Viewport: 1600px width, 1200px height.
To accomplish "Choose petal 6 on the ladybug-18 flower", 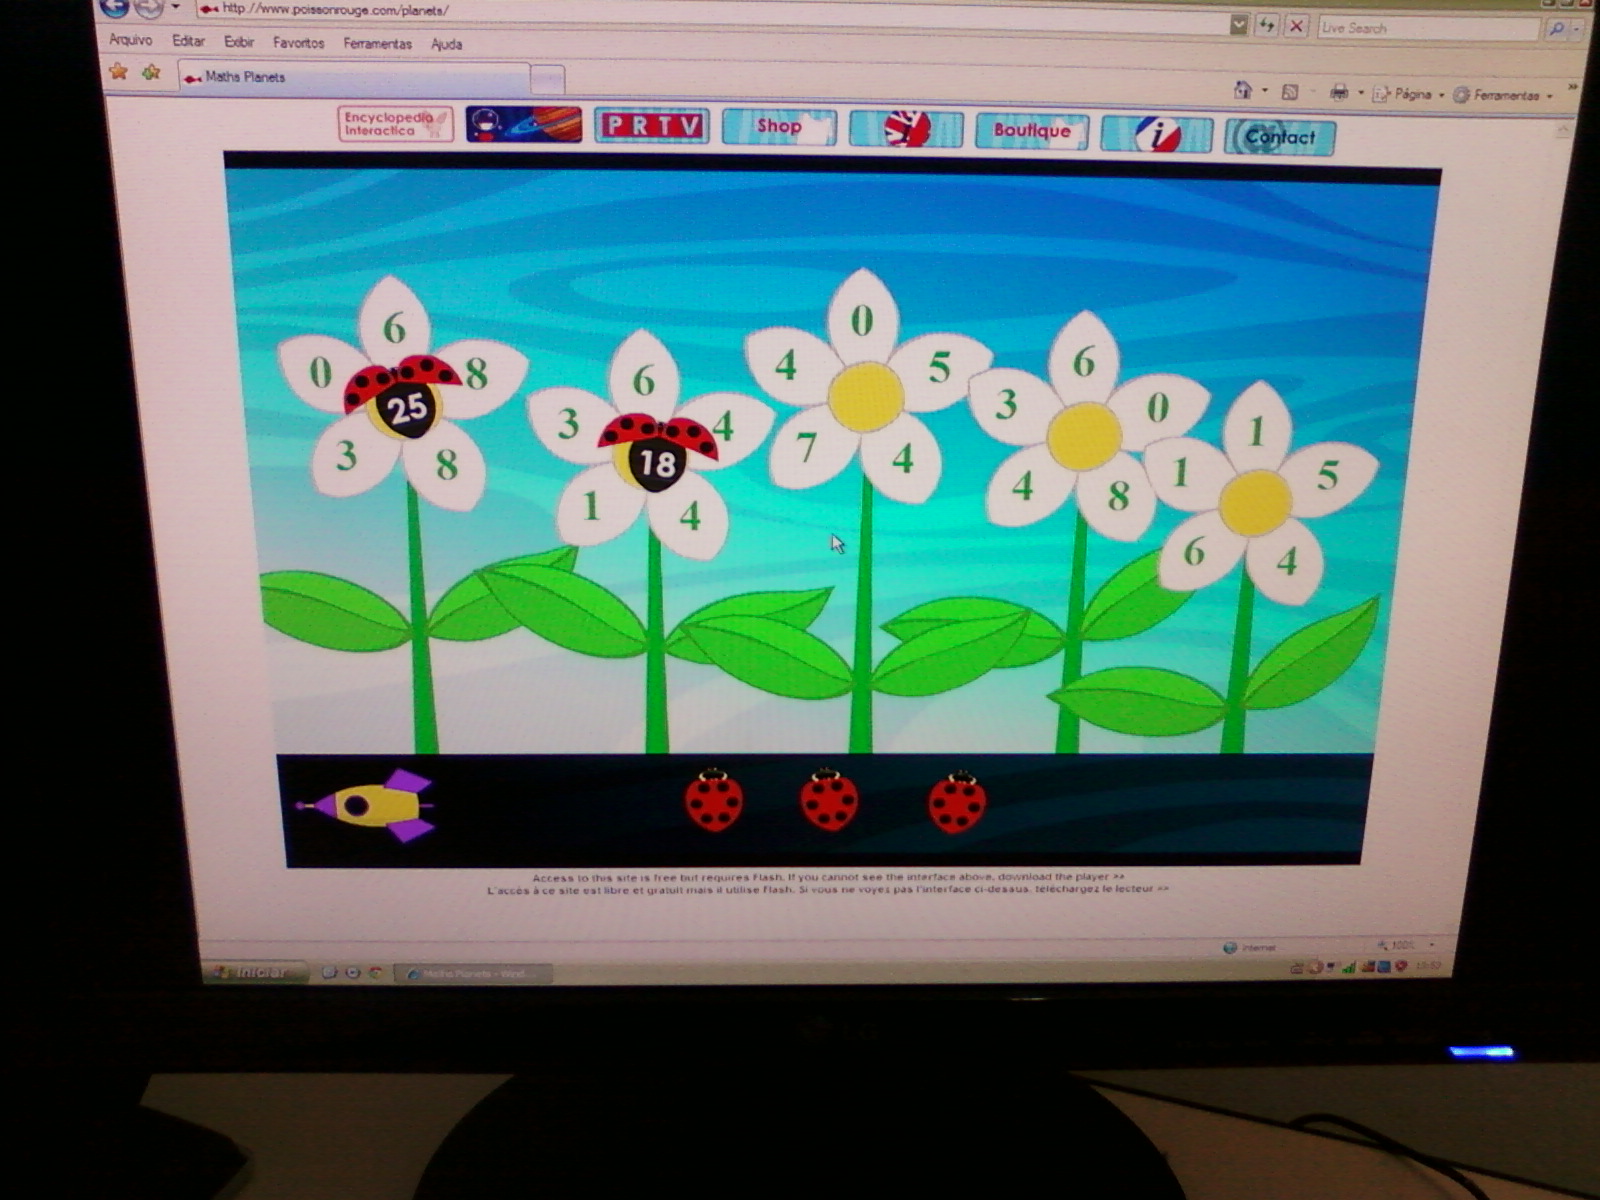I will pyautogui.click(x=644, y=378).
